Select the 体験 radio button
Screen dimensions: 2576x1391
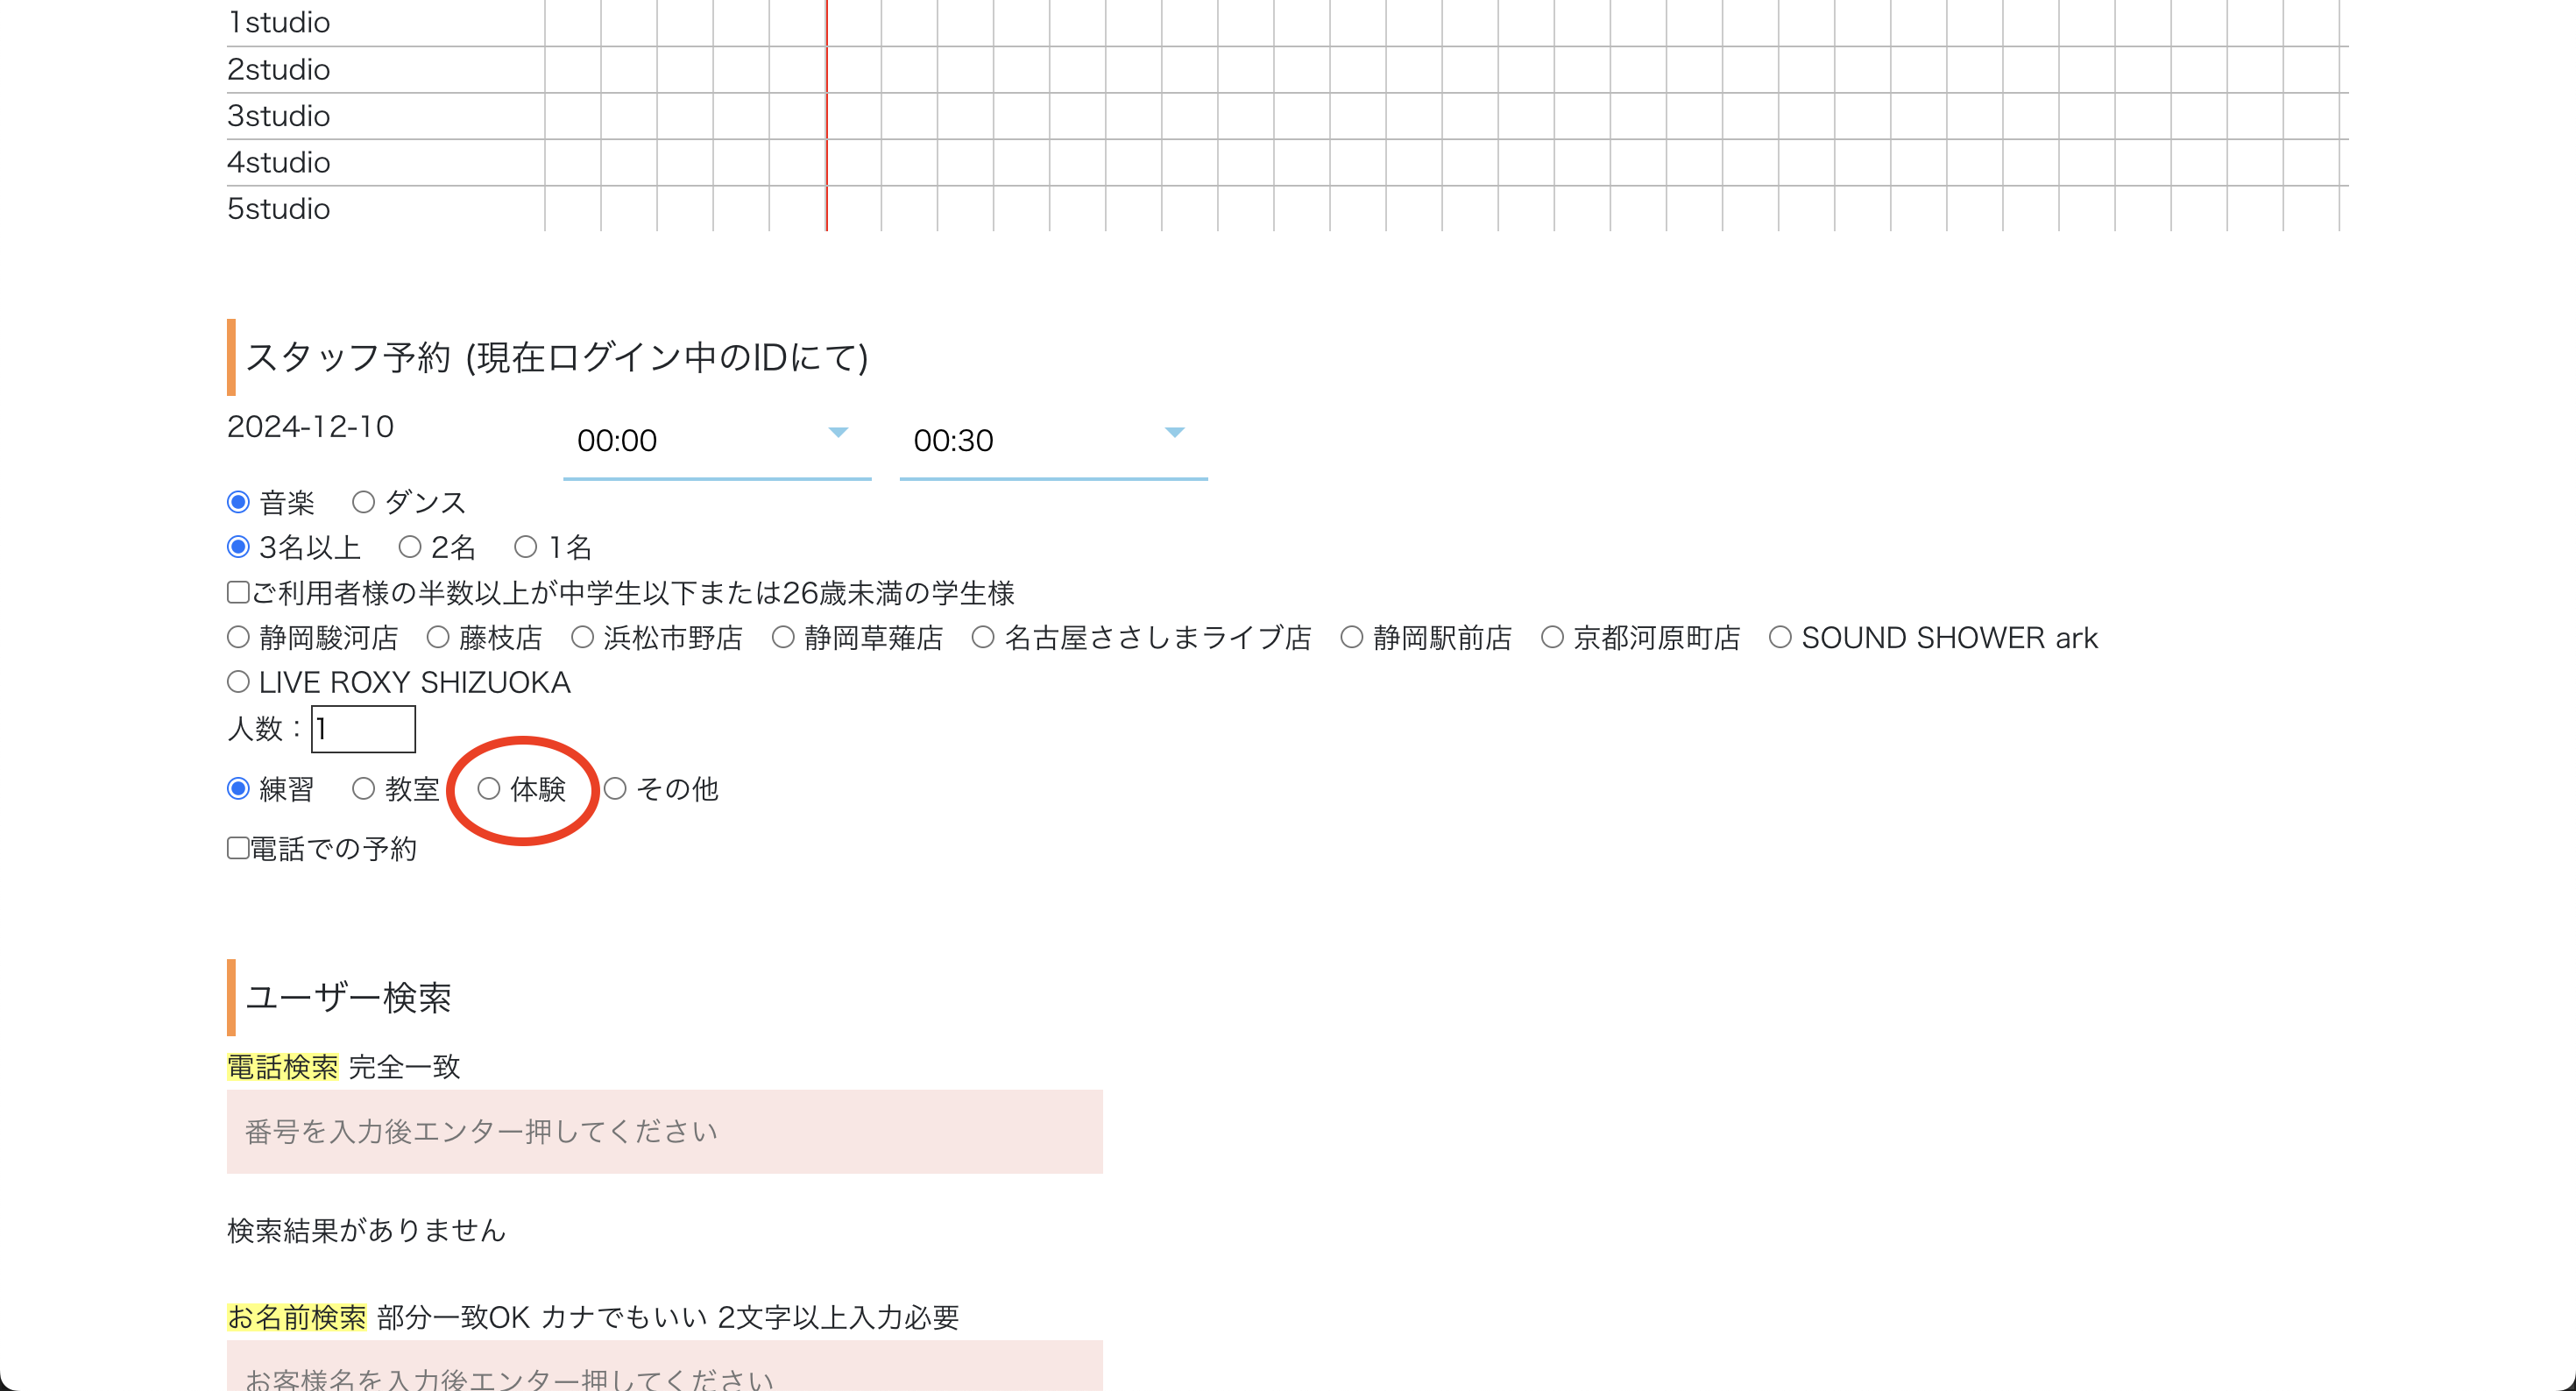pos(489,789)
